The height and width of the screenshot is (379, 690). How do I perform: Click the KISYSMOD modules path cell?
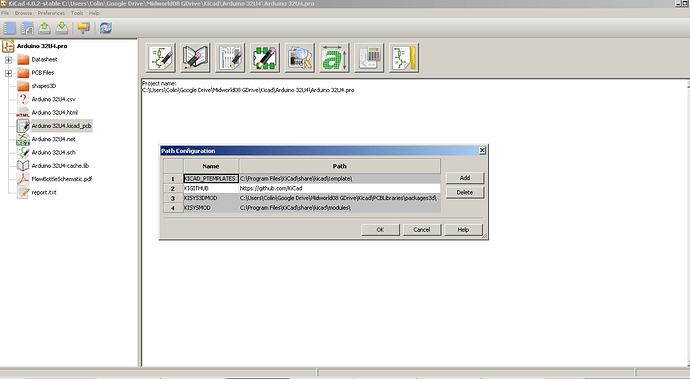coord(339,208)
